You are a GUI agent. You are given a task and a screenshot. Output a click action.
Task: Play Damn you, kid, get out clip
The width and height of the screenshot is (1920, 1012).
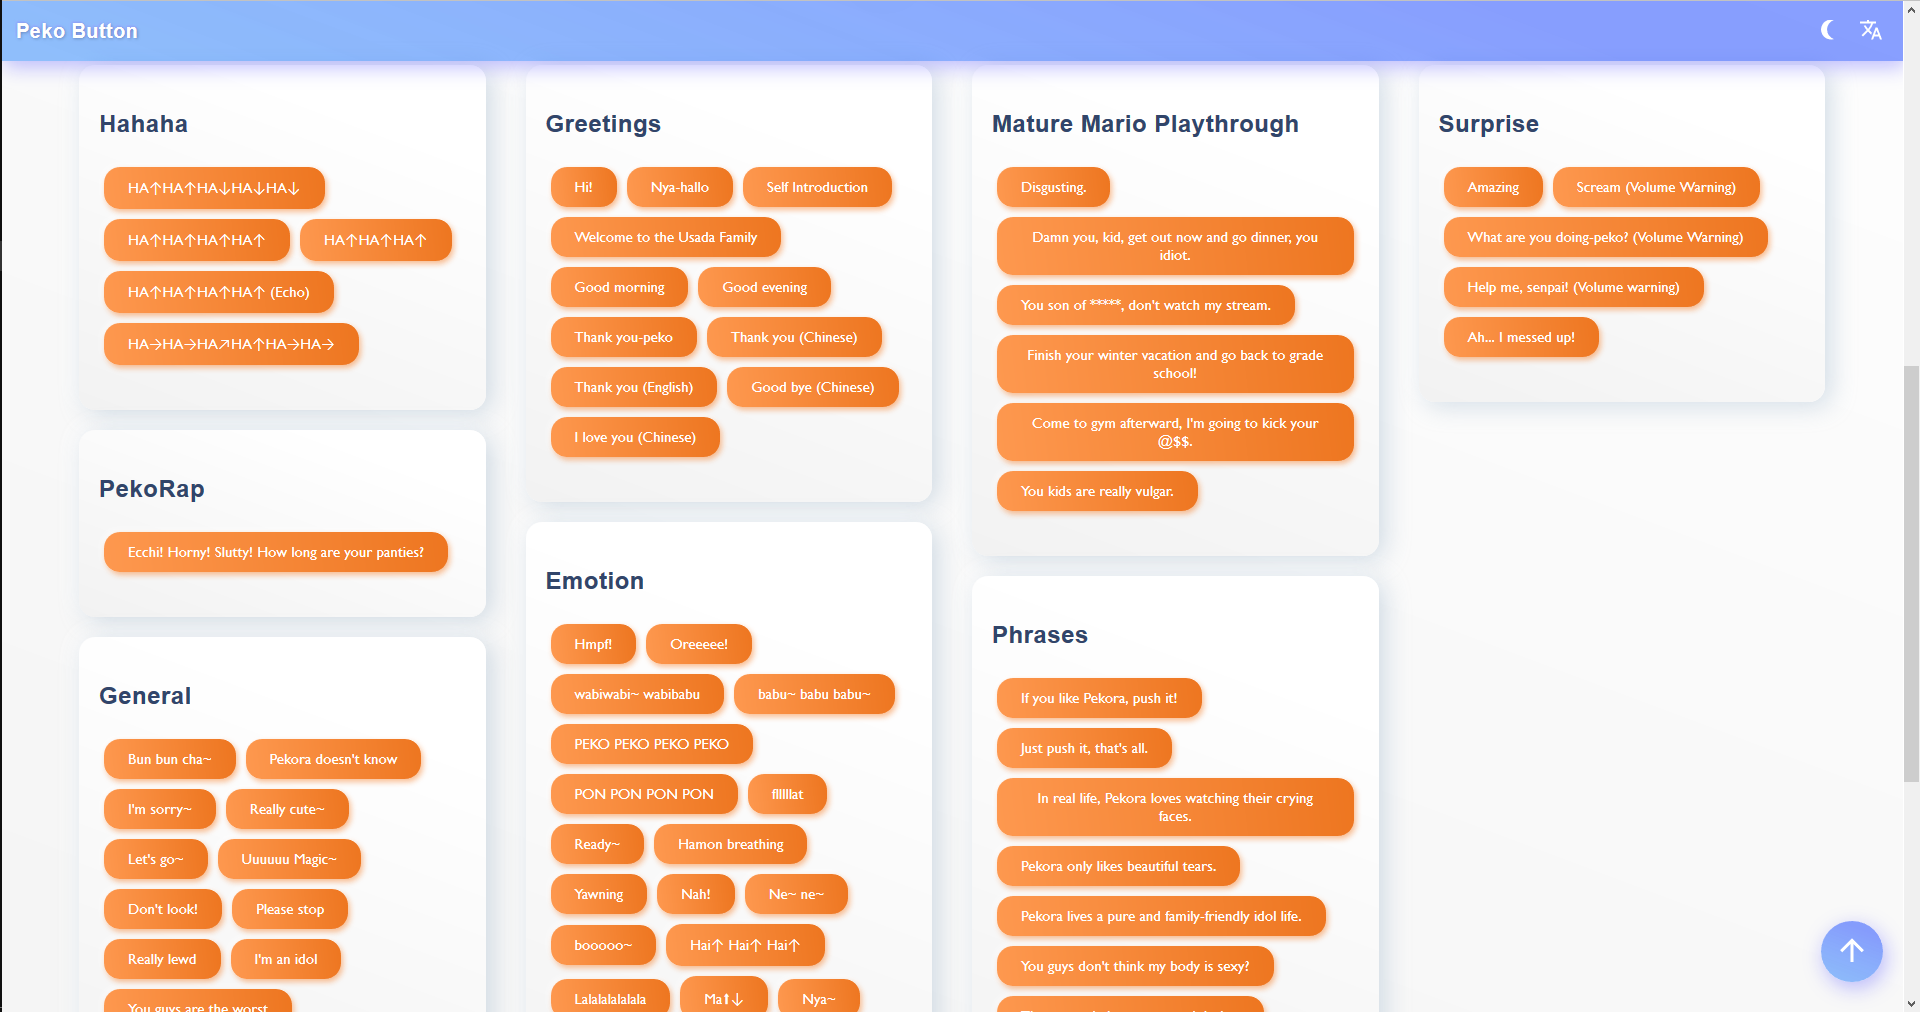(1175, 246)
